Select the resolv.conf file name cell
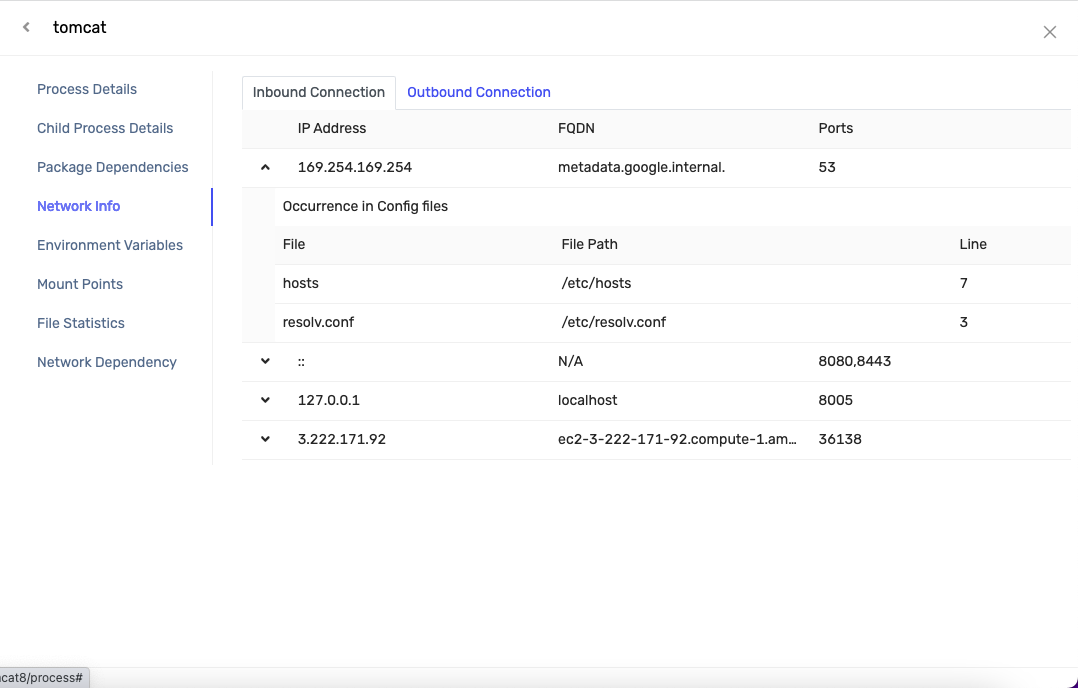 [x=318, y=322]
